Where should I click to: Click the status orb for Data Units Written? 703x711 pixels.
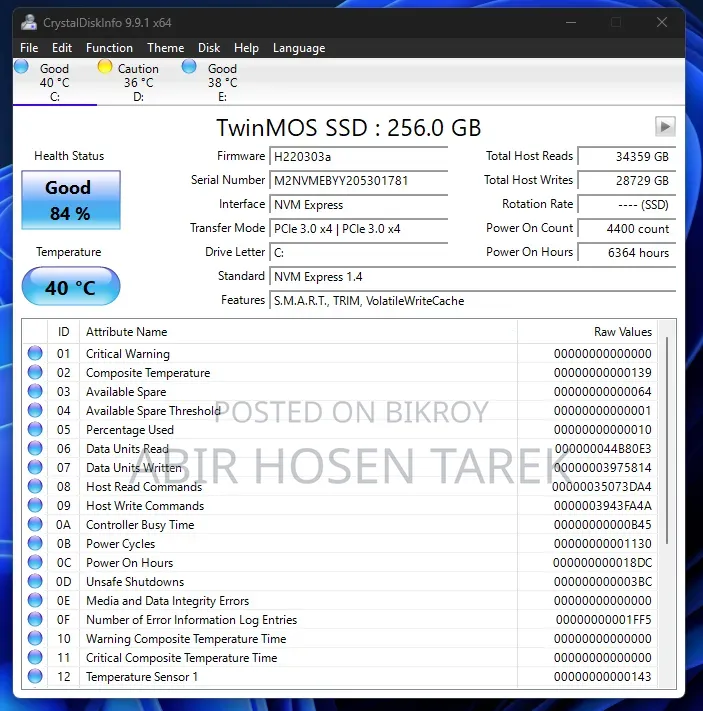point(35,468)
